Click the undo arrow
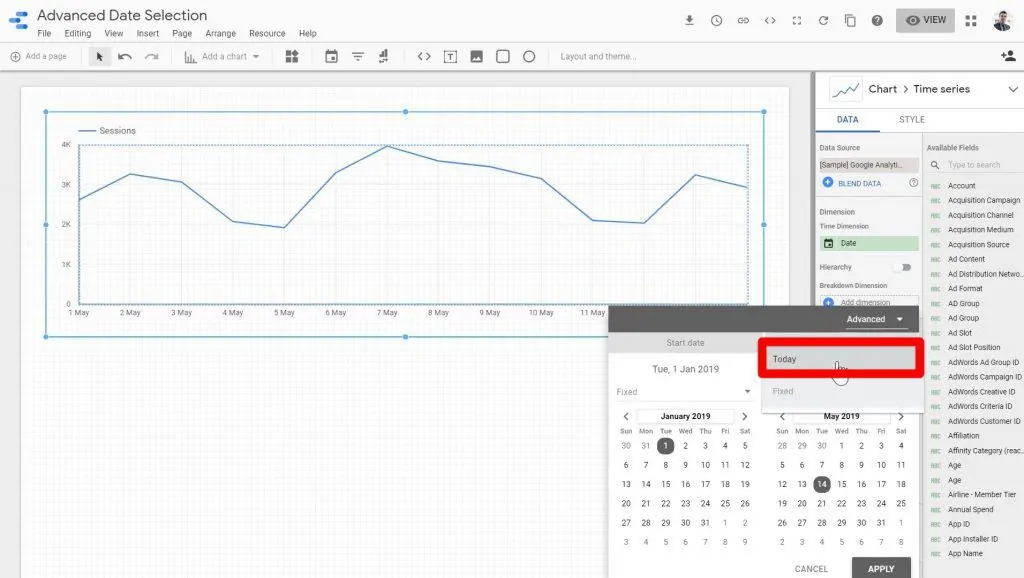Viewport: 1024px width, 578px height. [x=125, y=57]
